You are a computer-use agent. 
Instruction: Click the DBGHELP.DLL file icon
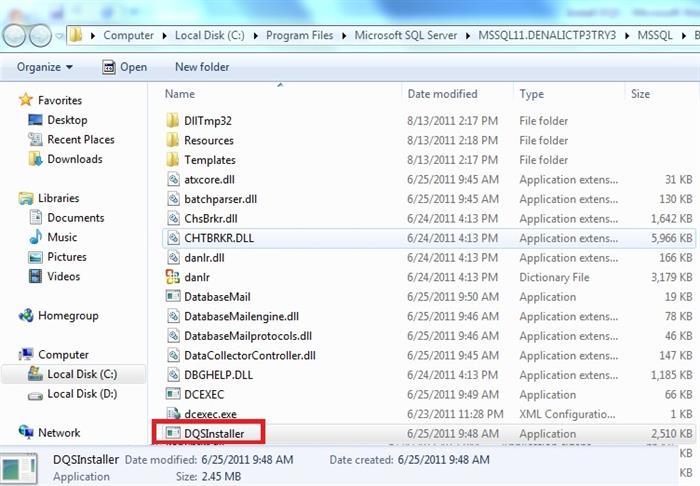point(173,375)
